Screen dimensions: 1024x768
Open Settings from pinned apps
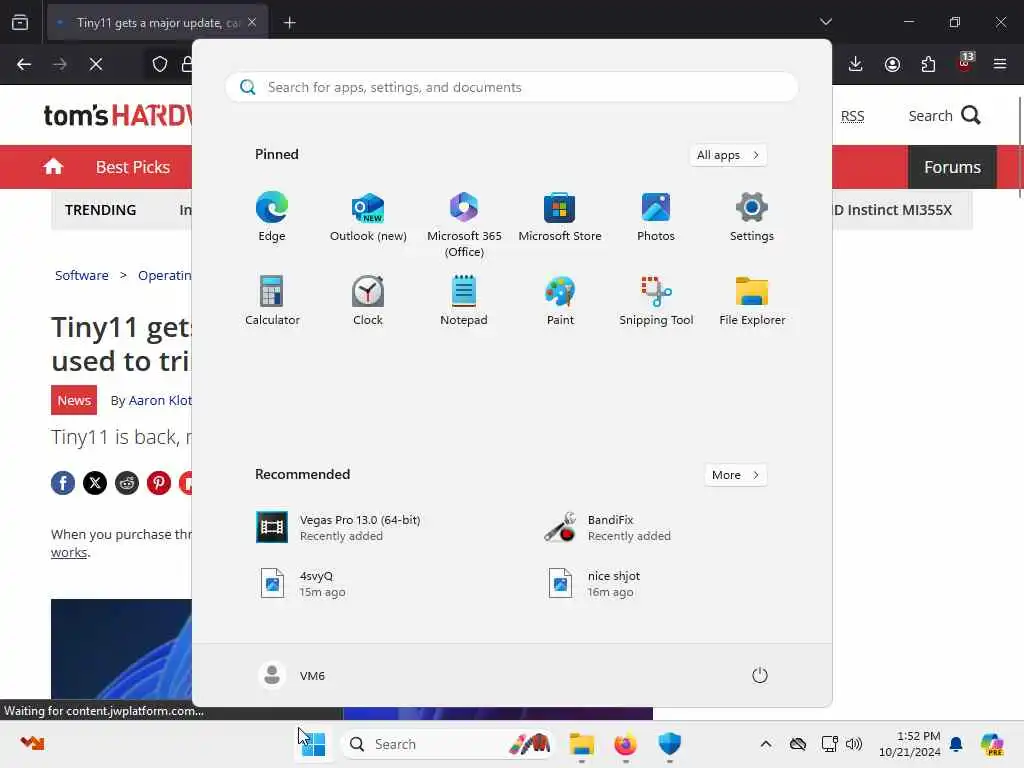pos(752,216)
